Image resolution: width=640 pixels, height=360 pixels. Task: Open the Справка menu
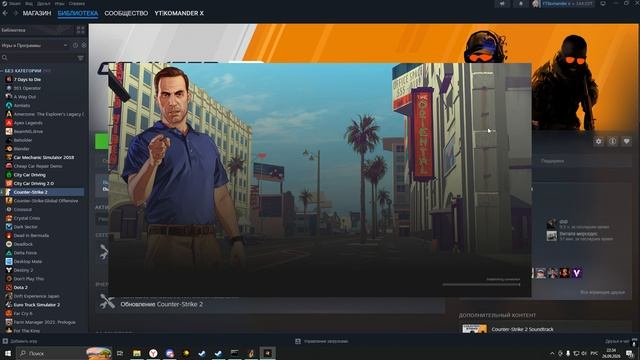pos(77,3)
